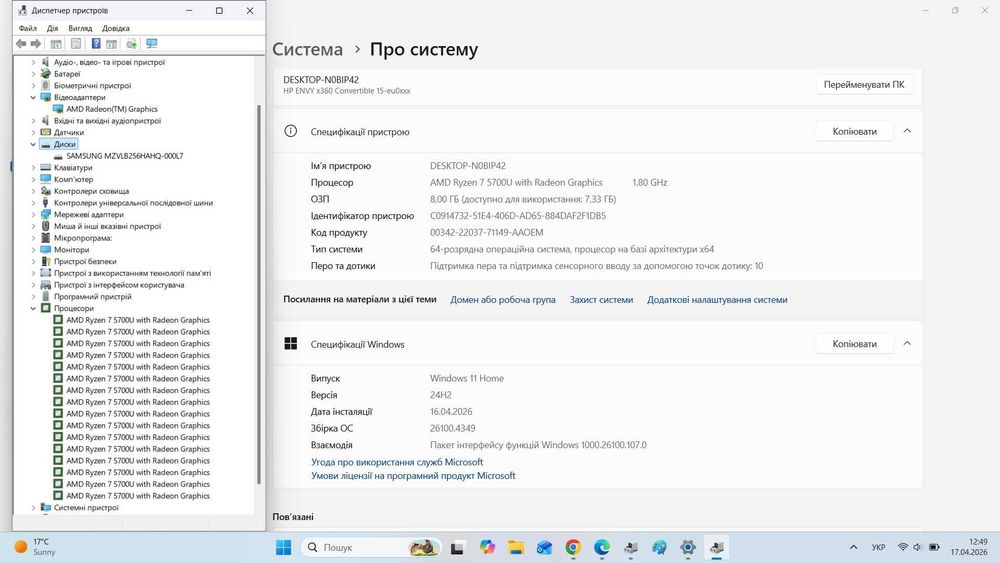Expand the Біометричні пристрої category
The image size is (1000, 563).
coord(33,85)
